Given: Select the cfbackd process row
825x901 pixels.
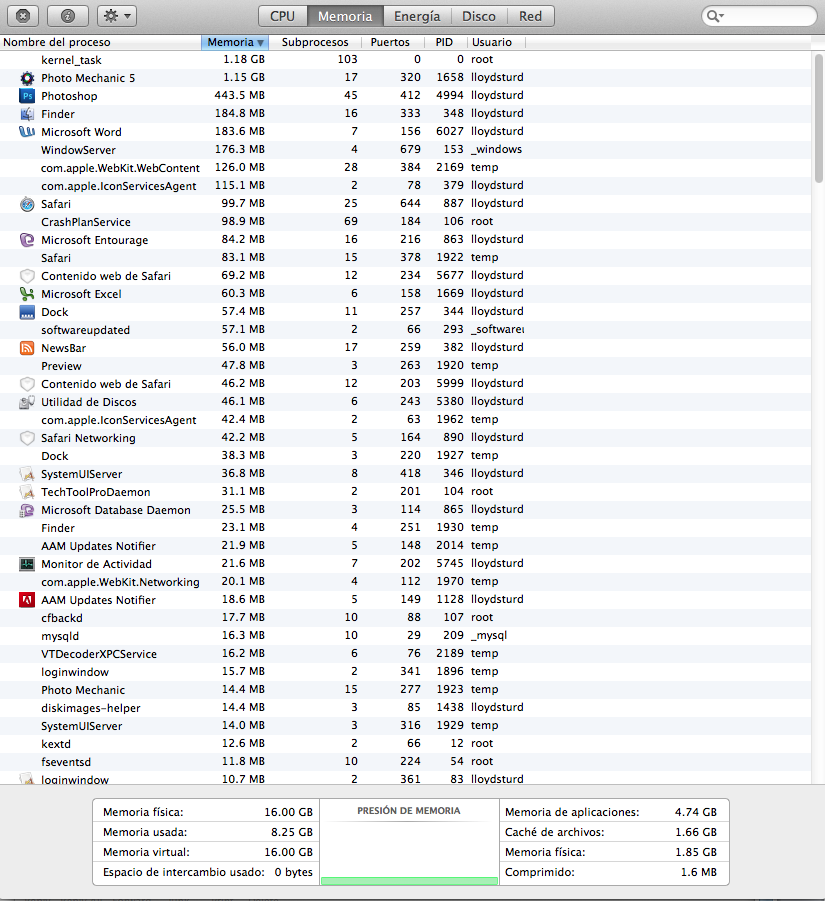Looking at the screenshot, I should click(x=406, y=618).
